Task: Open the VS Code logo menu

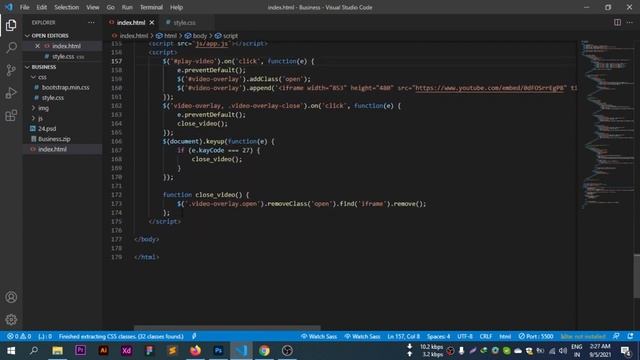Action: pyautogui.click(x=9, y=7)
